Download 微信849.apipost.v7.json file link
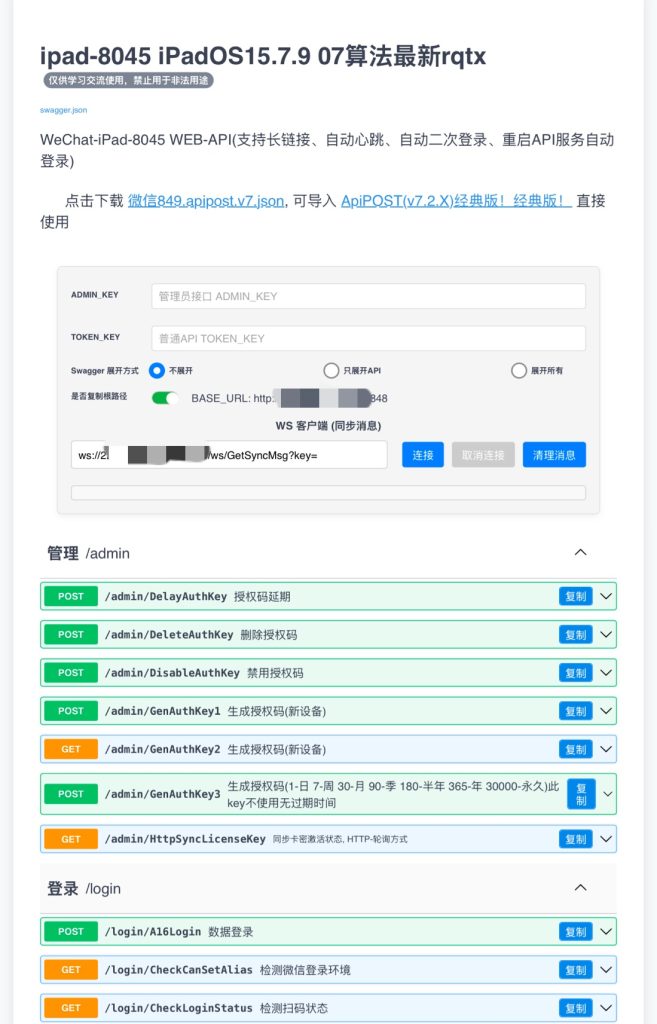Viewport: 657px width, 1024px height. click(206, 200)
